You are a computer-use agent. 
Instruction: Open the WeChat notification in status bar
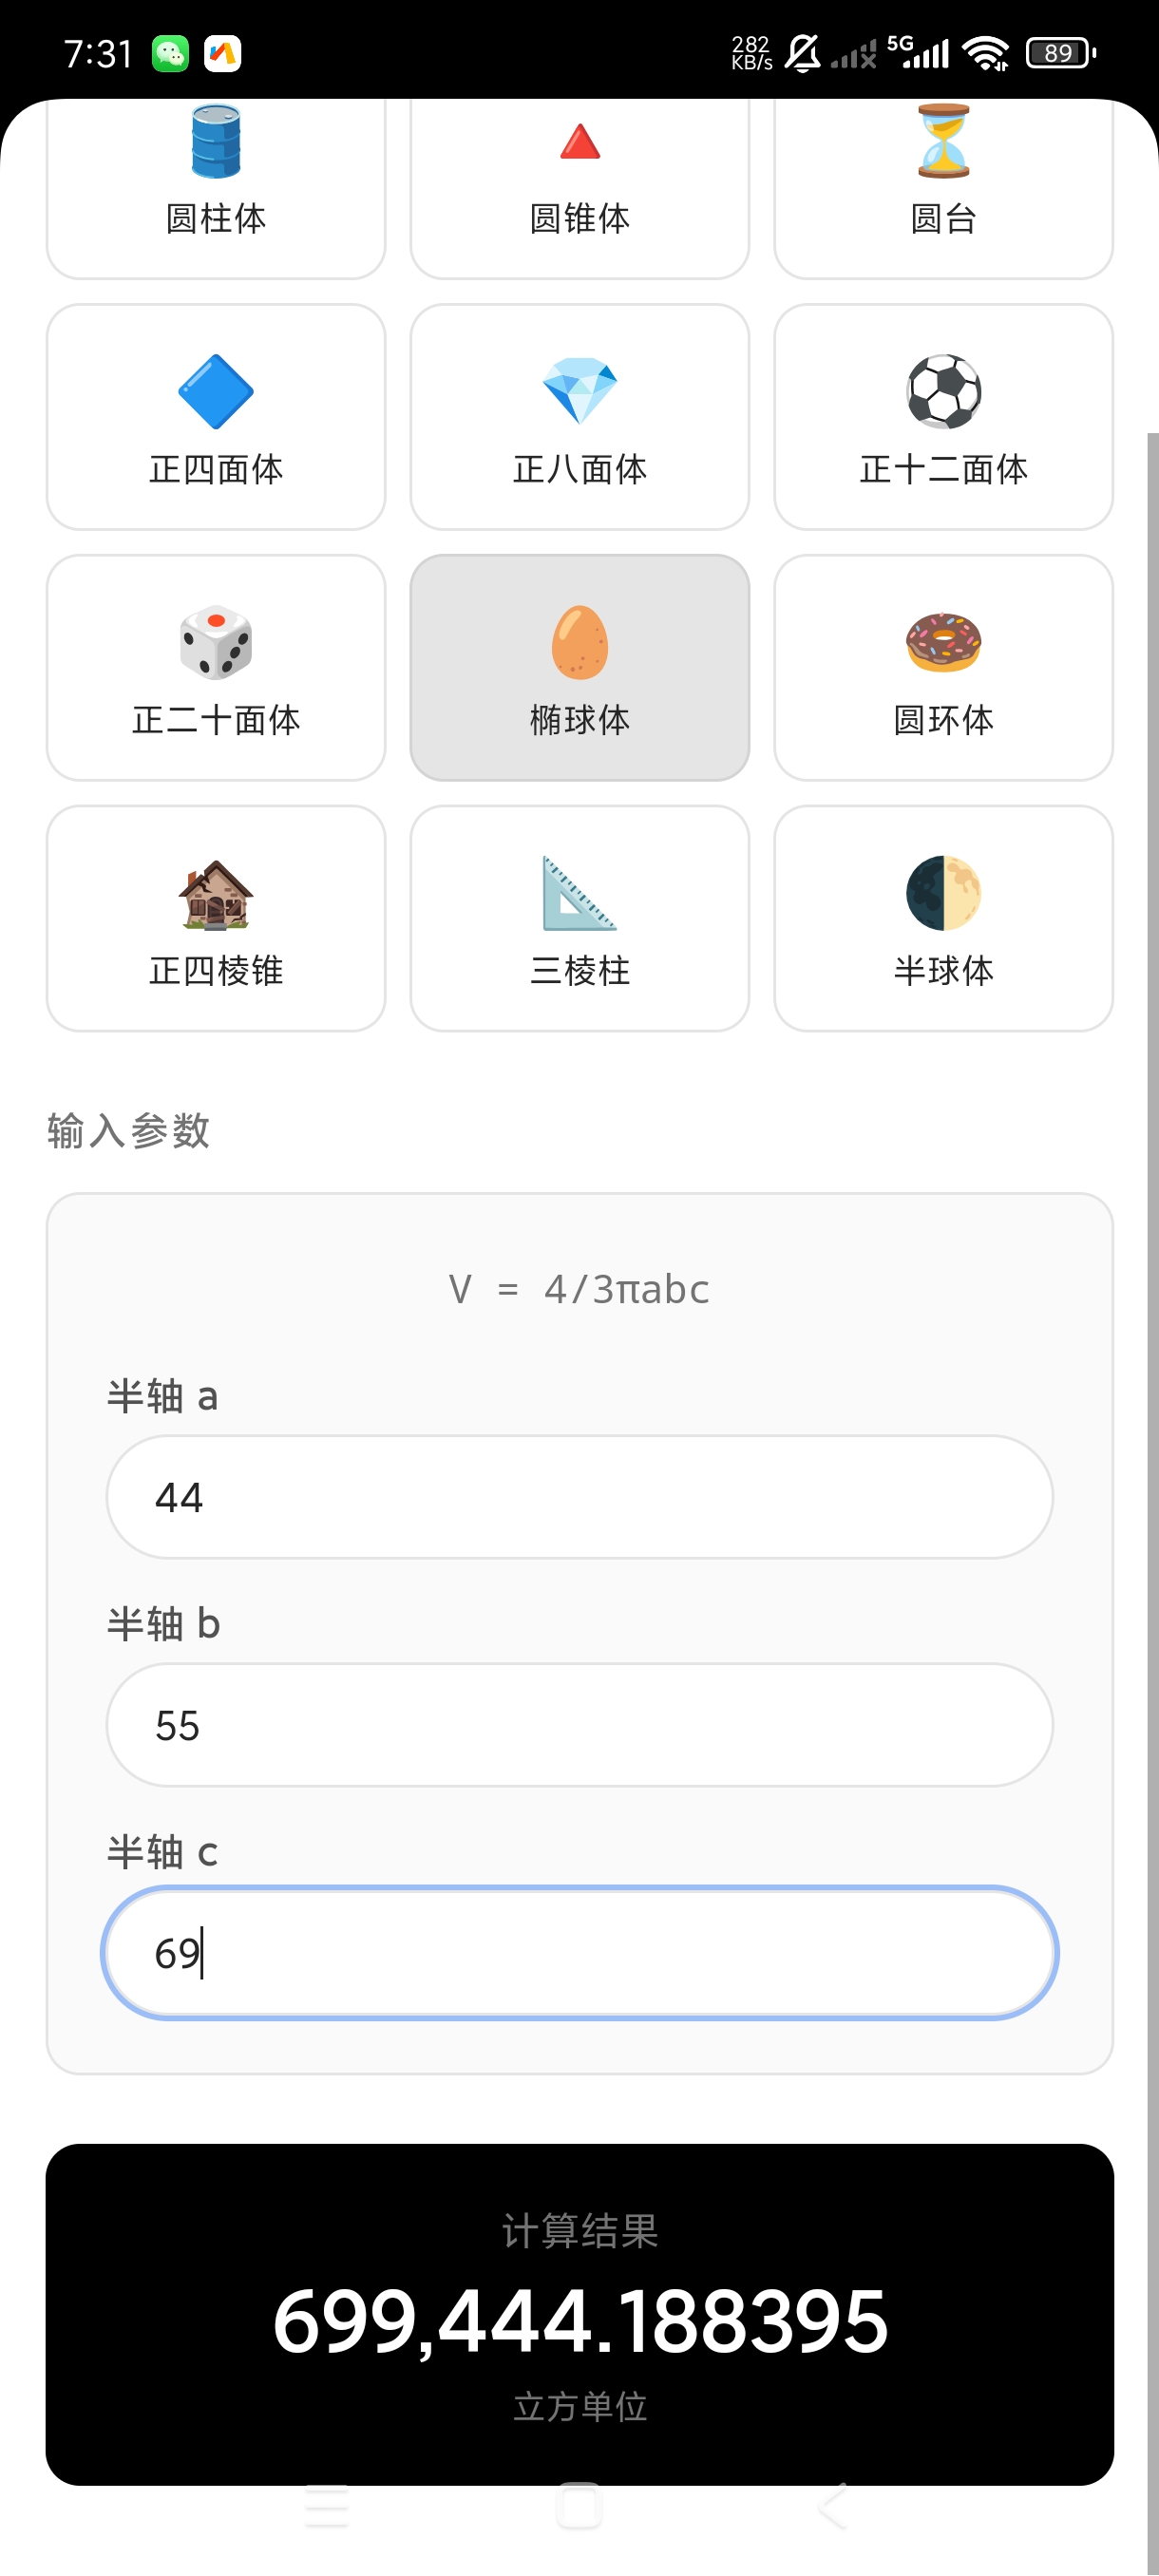point(170,53)
